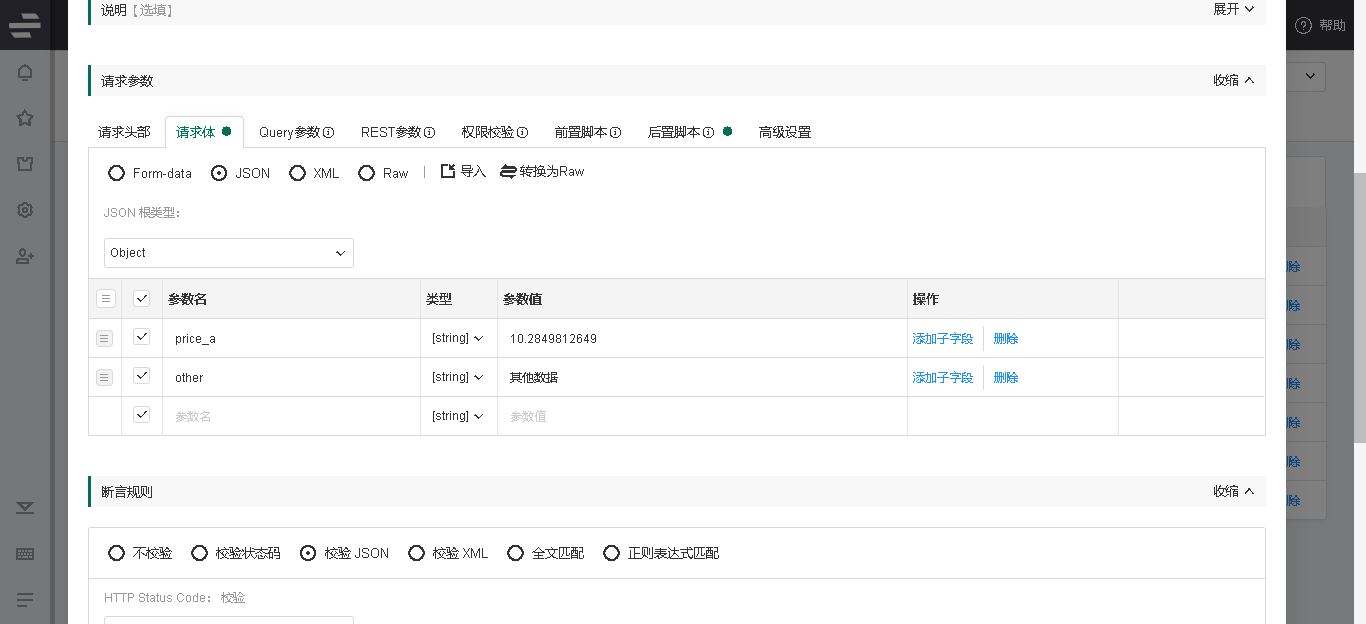Click the add user icon in sidebar
Viewport: 1366px width, 624px height.
pos(25,256)
